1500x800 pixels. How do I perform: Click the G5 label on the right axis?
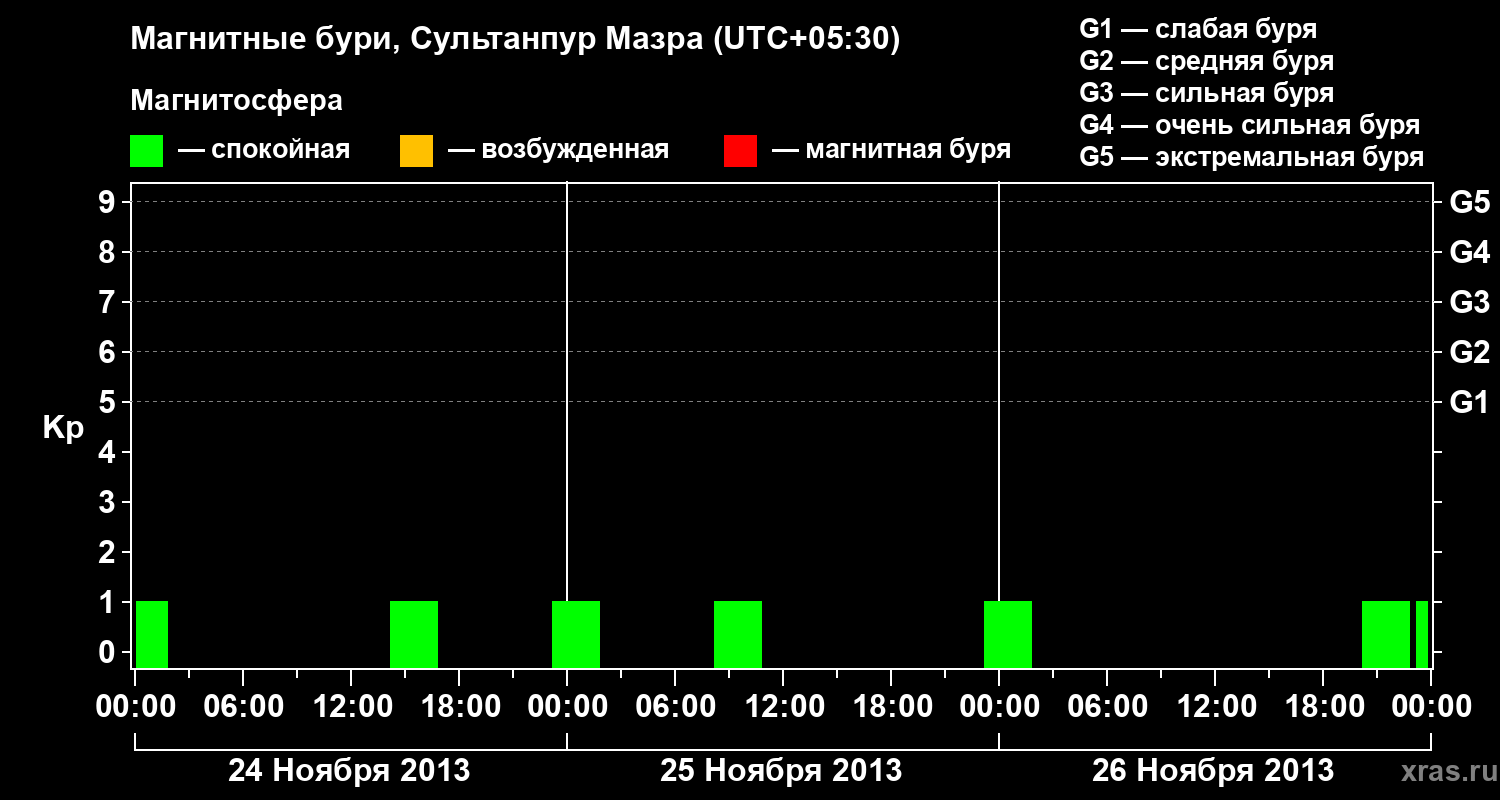[1470, 203]
